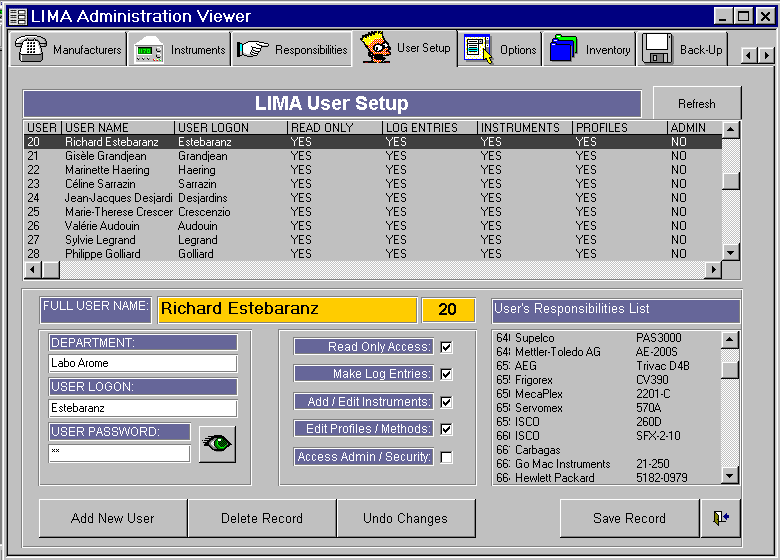Select user row Sylvie Legrand
The image size is (780, 560).
pos(373,240)
